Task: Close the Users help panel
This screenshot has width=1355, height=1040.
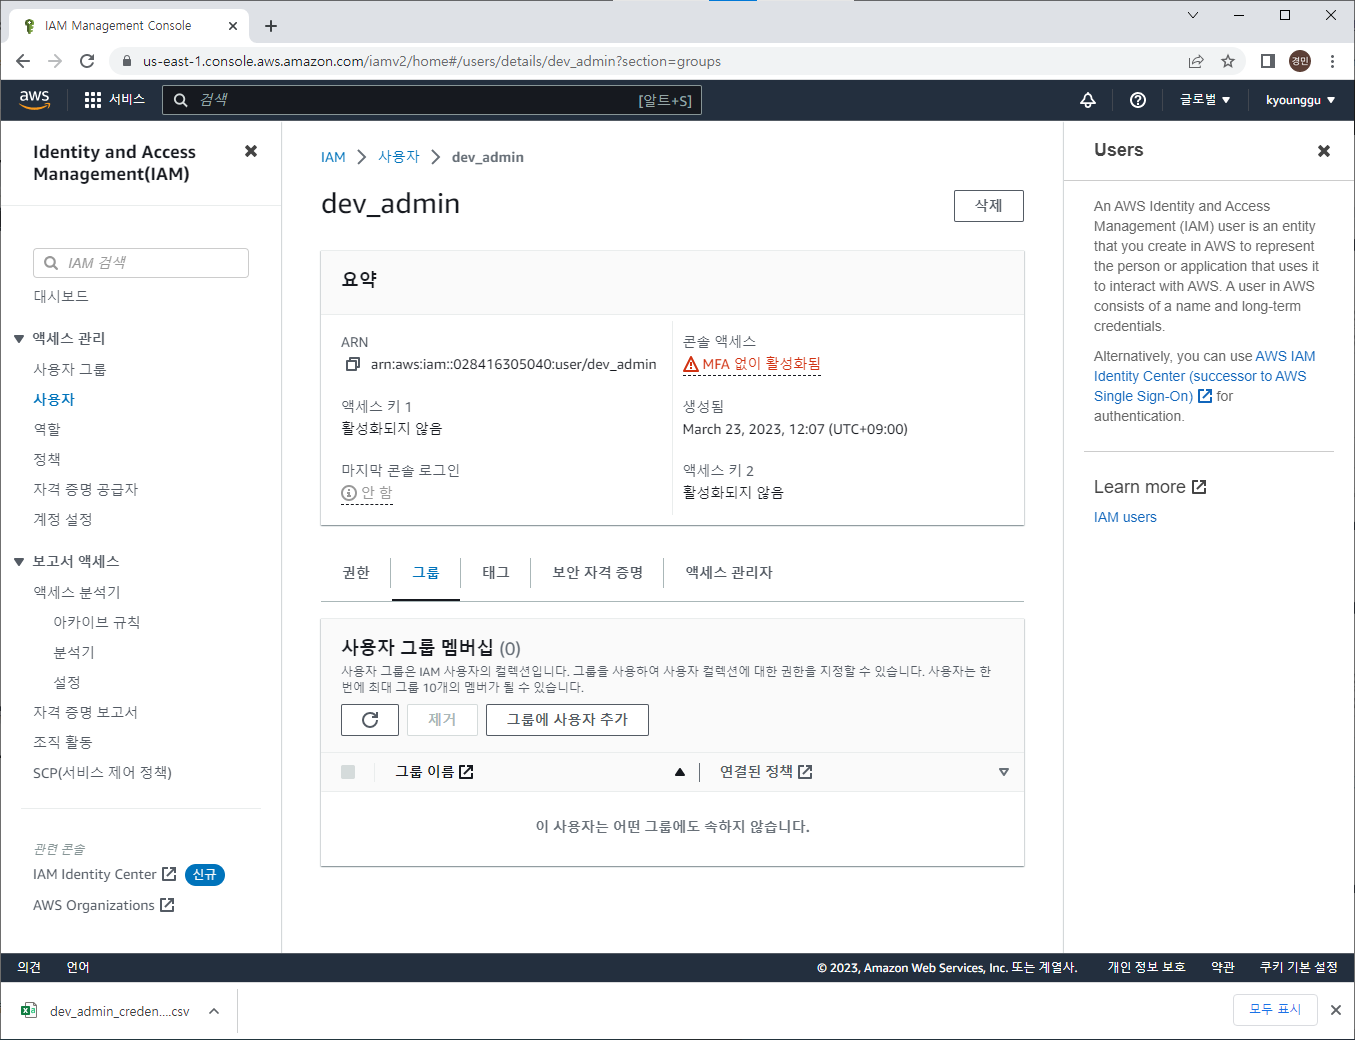Action: point(1324,151)
